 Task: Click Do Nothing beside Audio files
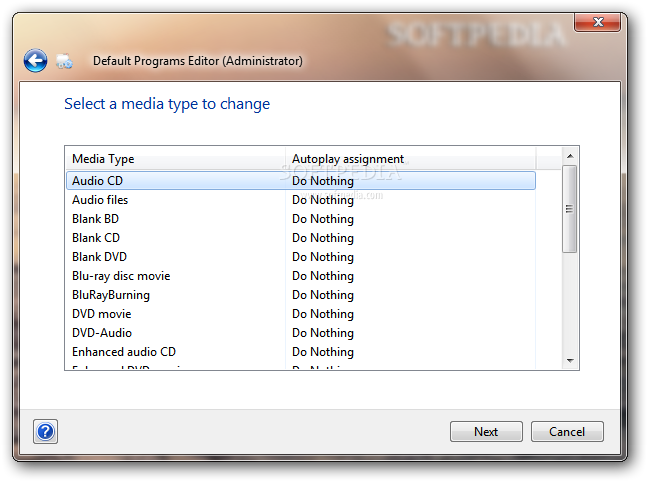click(323, 200)
